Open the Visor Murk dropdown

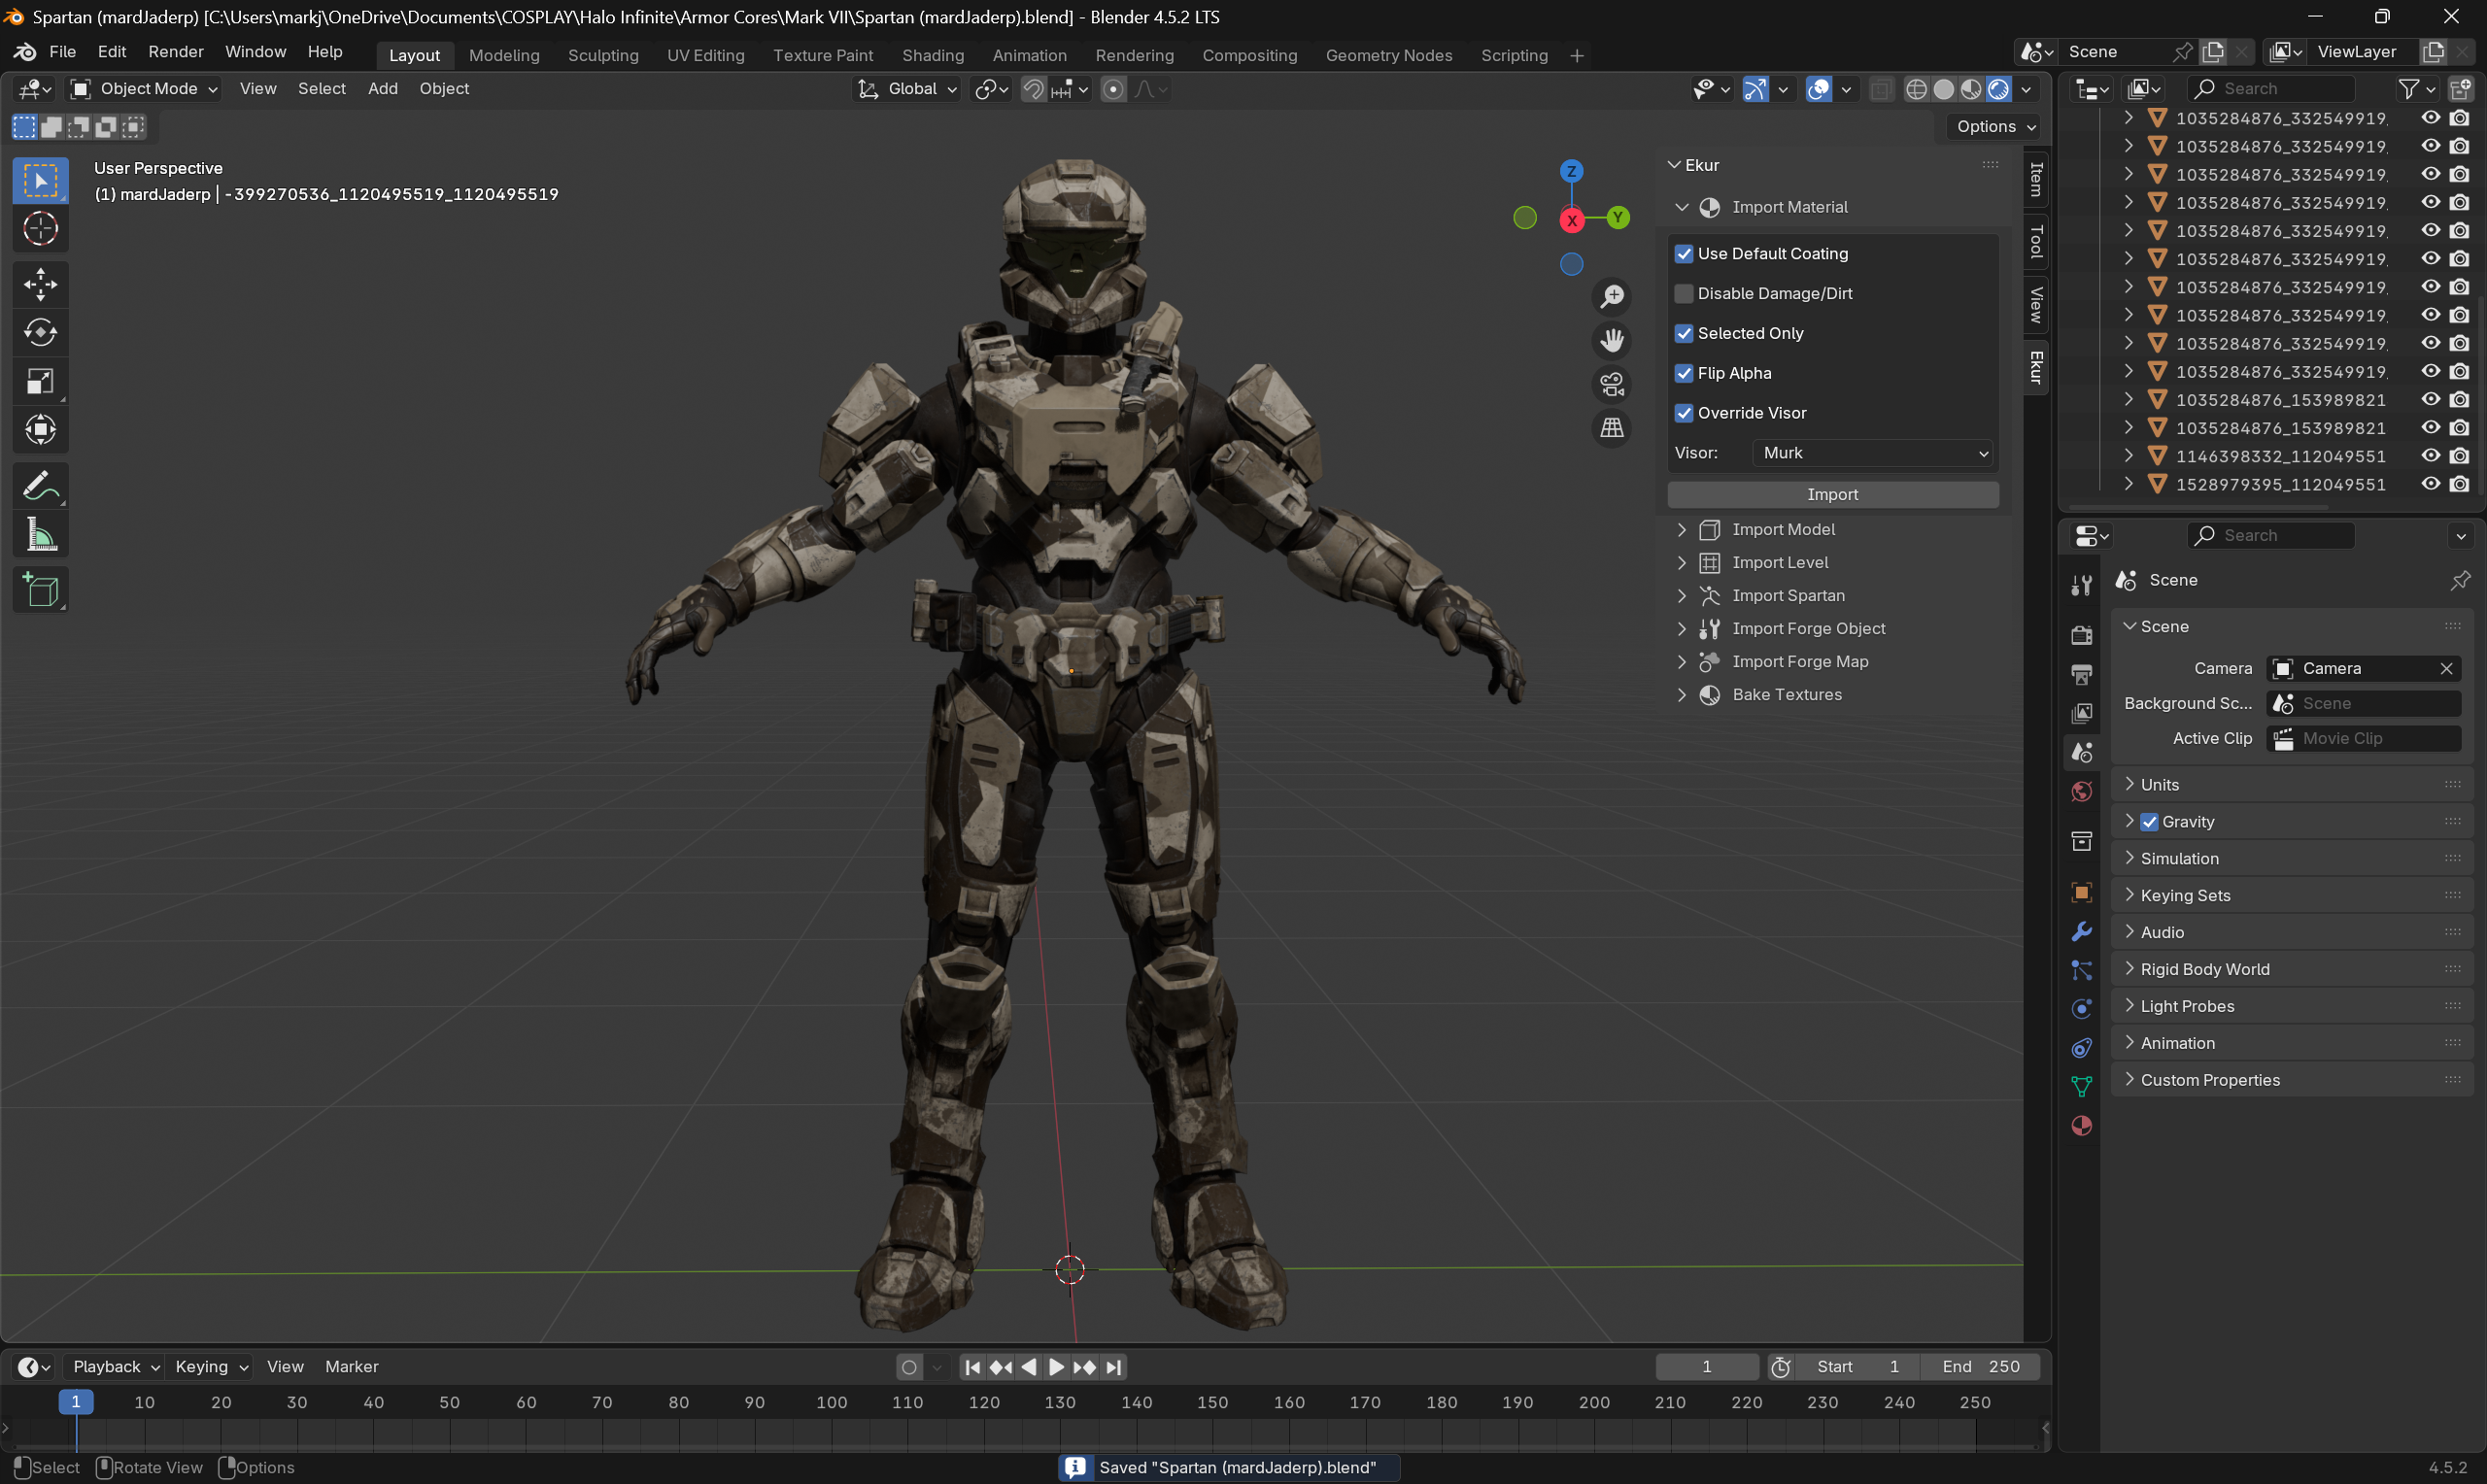click(1872, 453)
